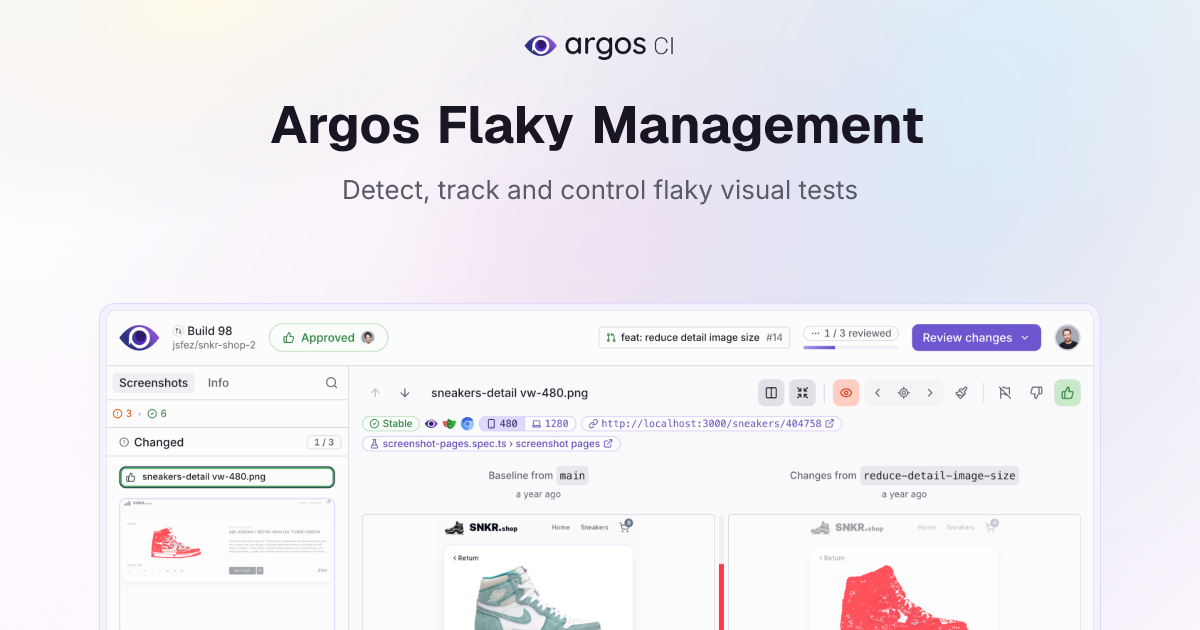1200x630 pixels.
Task: Go to the previous change with the left chevron
Action: pos(877,393)
